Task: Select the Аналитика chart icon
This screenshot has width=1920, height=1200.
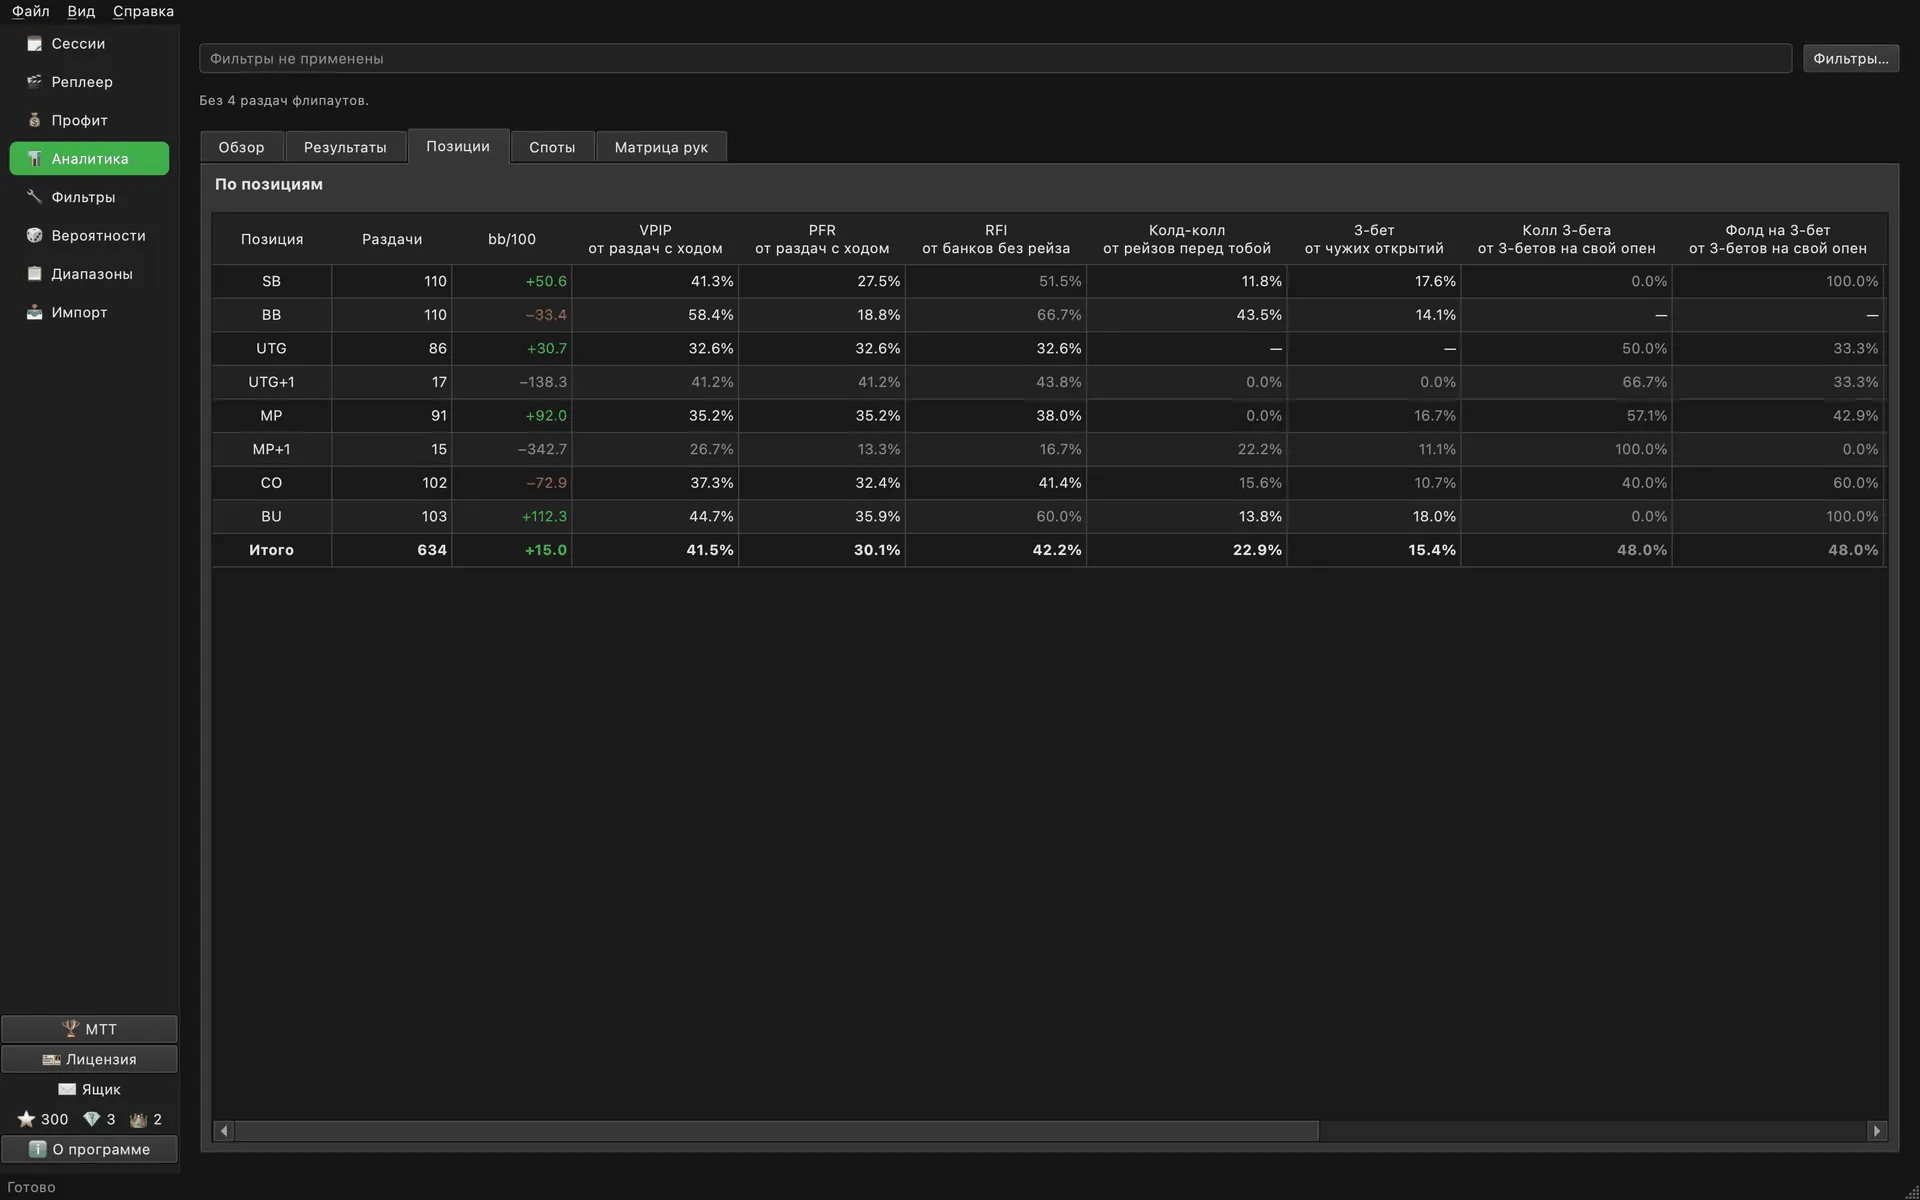Action: (x=34, y=159)
